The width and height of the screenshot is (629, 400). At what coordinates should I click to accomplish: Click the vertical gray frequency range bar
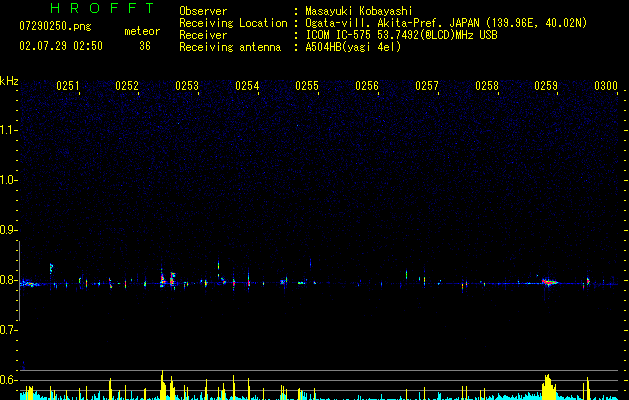(x=19, y=281)
